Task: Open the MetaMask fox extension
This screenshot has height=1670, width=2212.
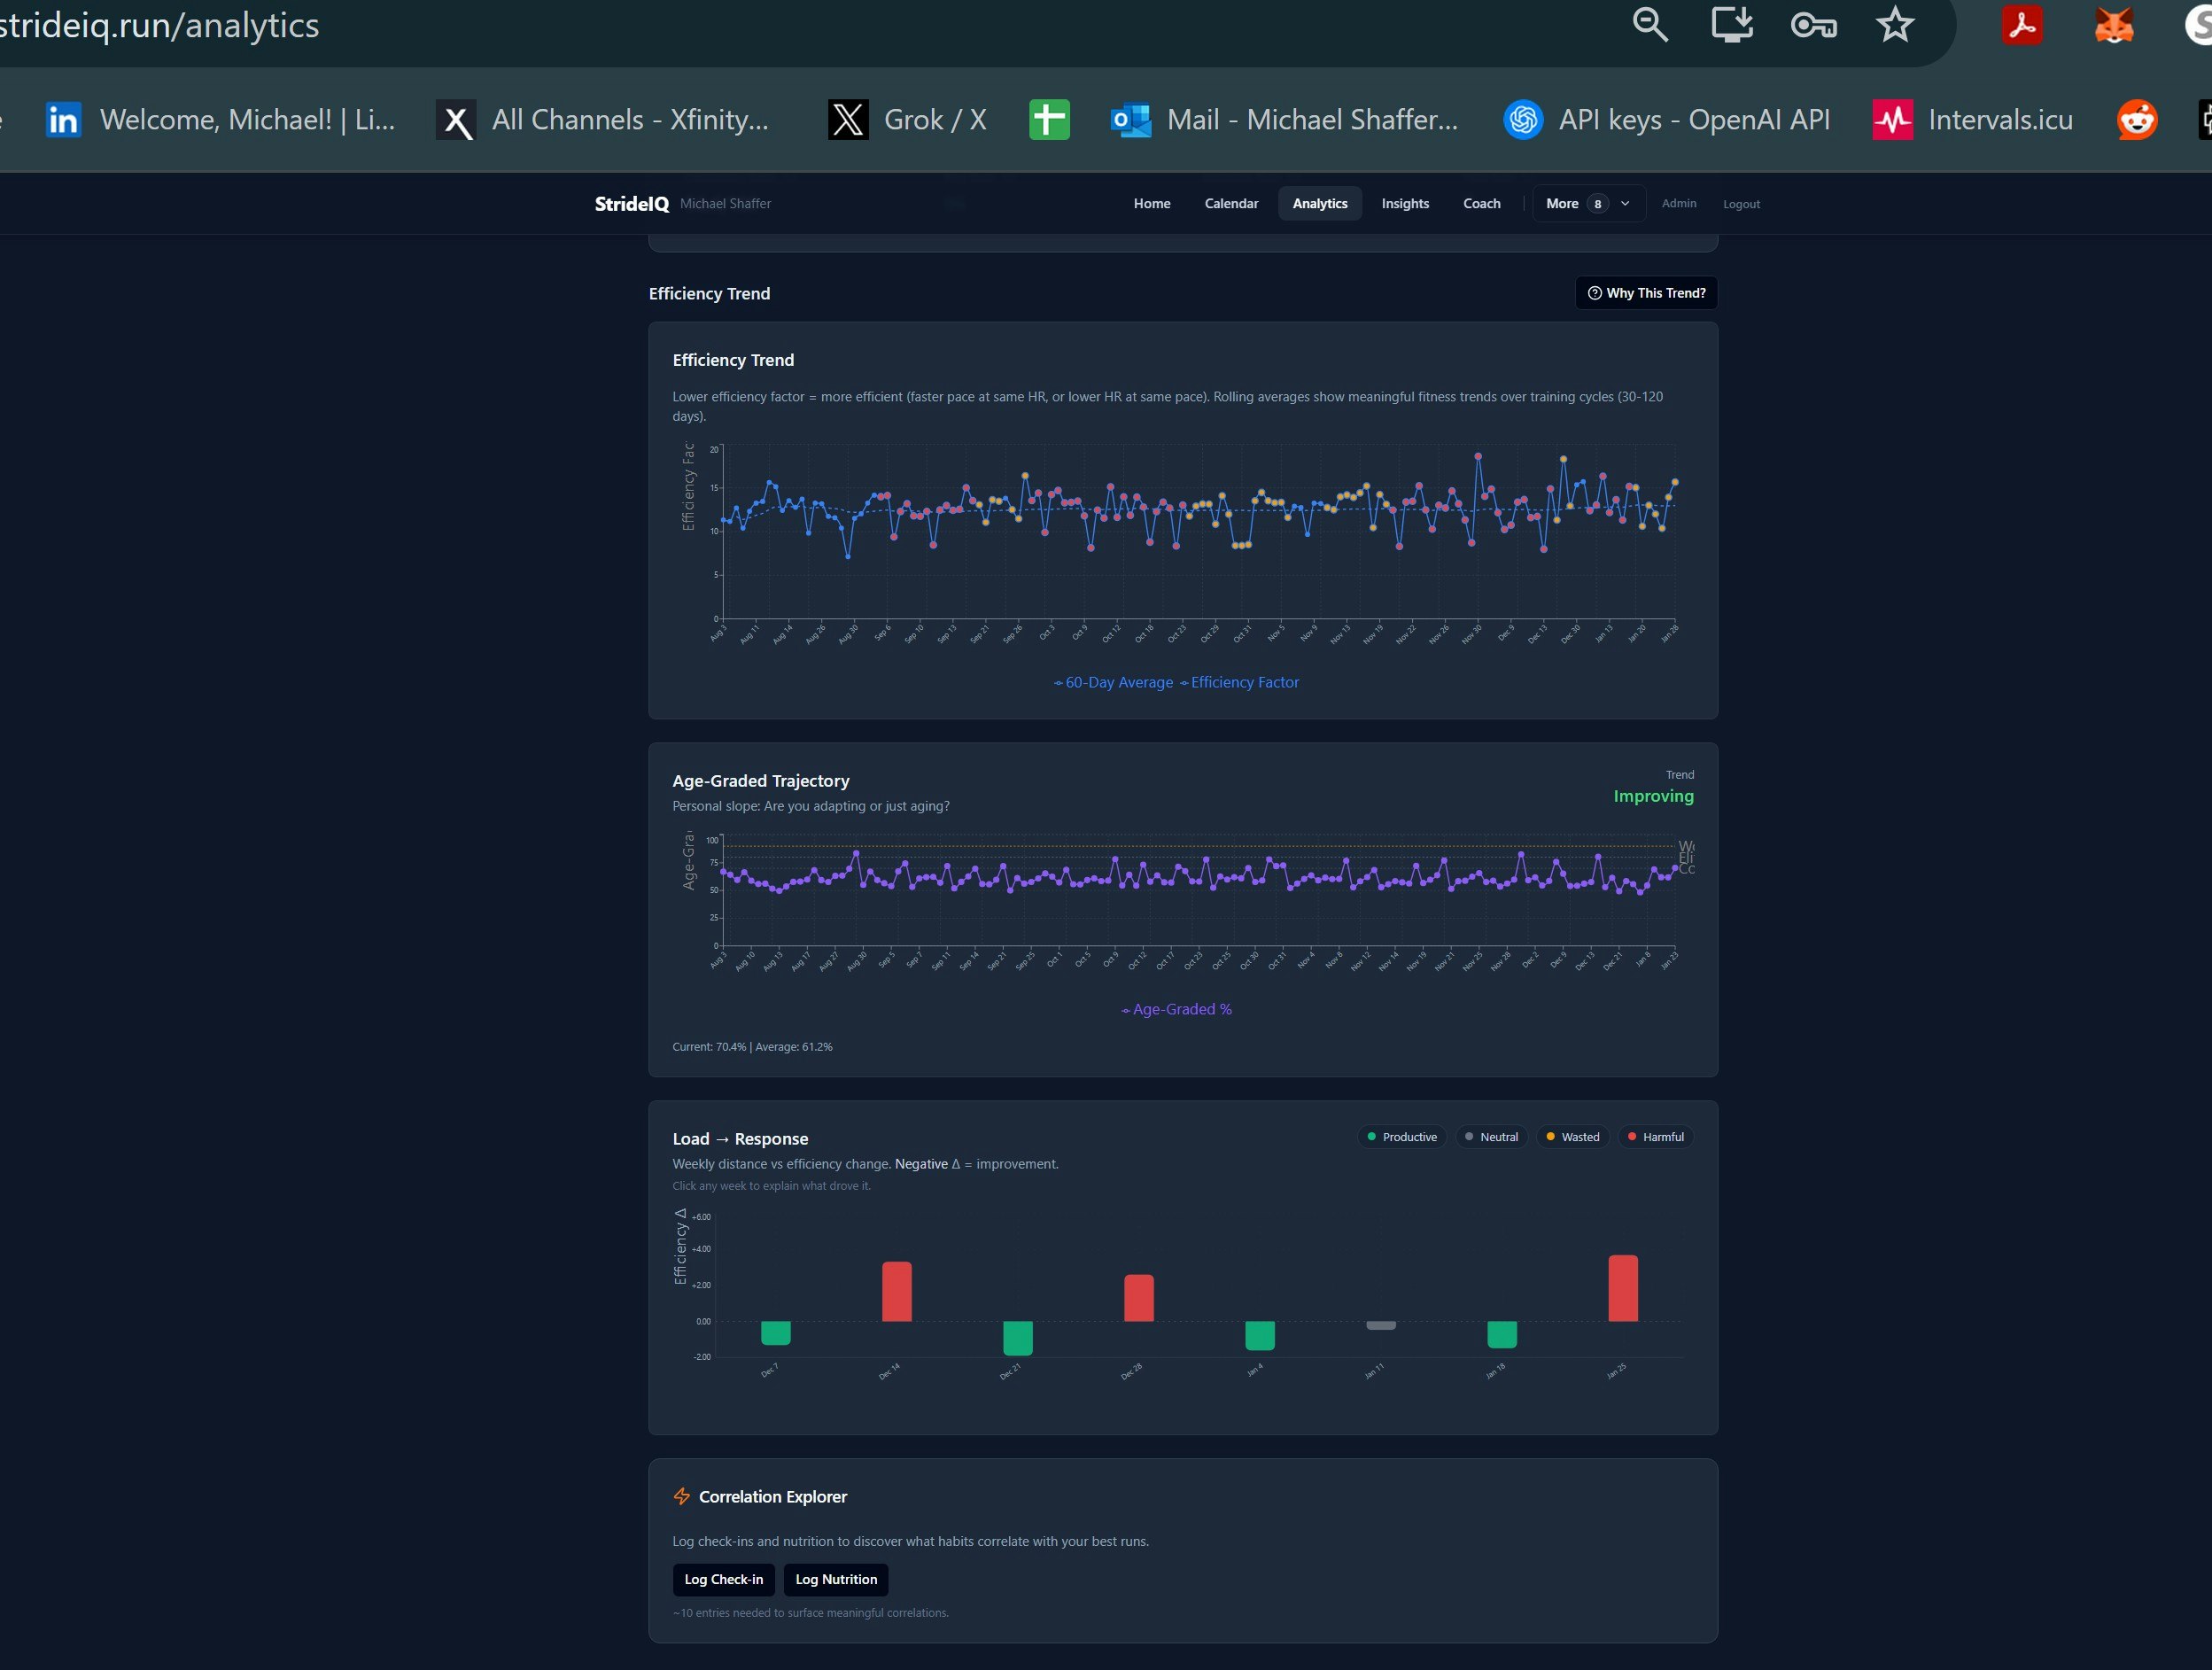Action: pos(2114,24)
